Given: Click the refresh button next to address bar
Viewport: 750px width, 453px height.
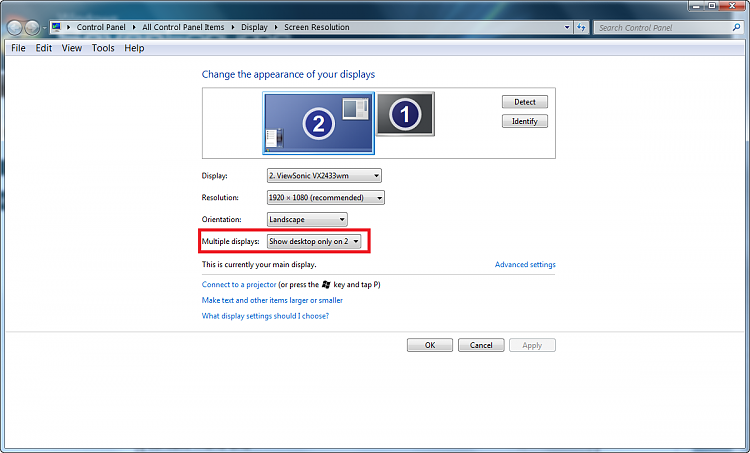Looking at the screenshot, I should click(581, 27).
